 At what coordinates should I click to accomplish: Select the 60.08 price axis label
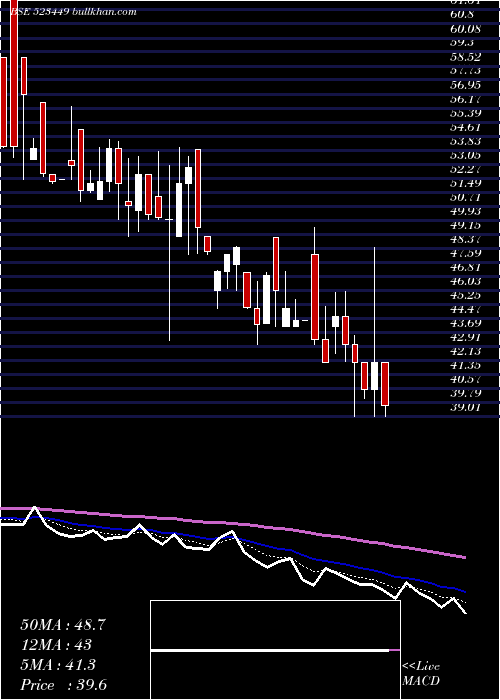click(x=465, y=29)
